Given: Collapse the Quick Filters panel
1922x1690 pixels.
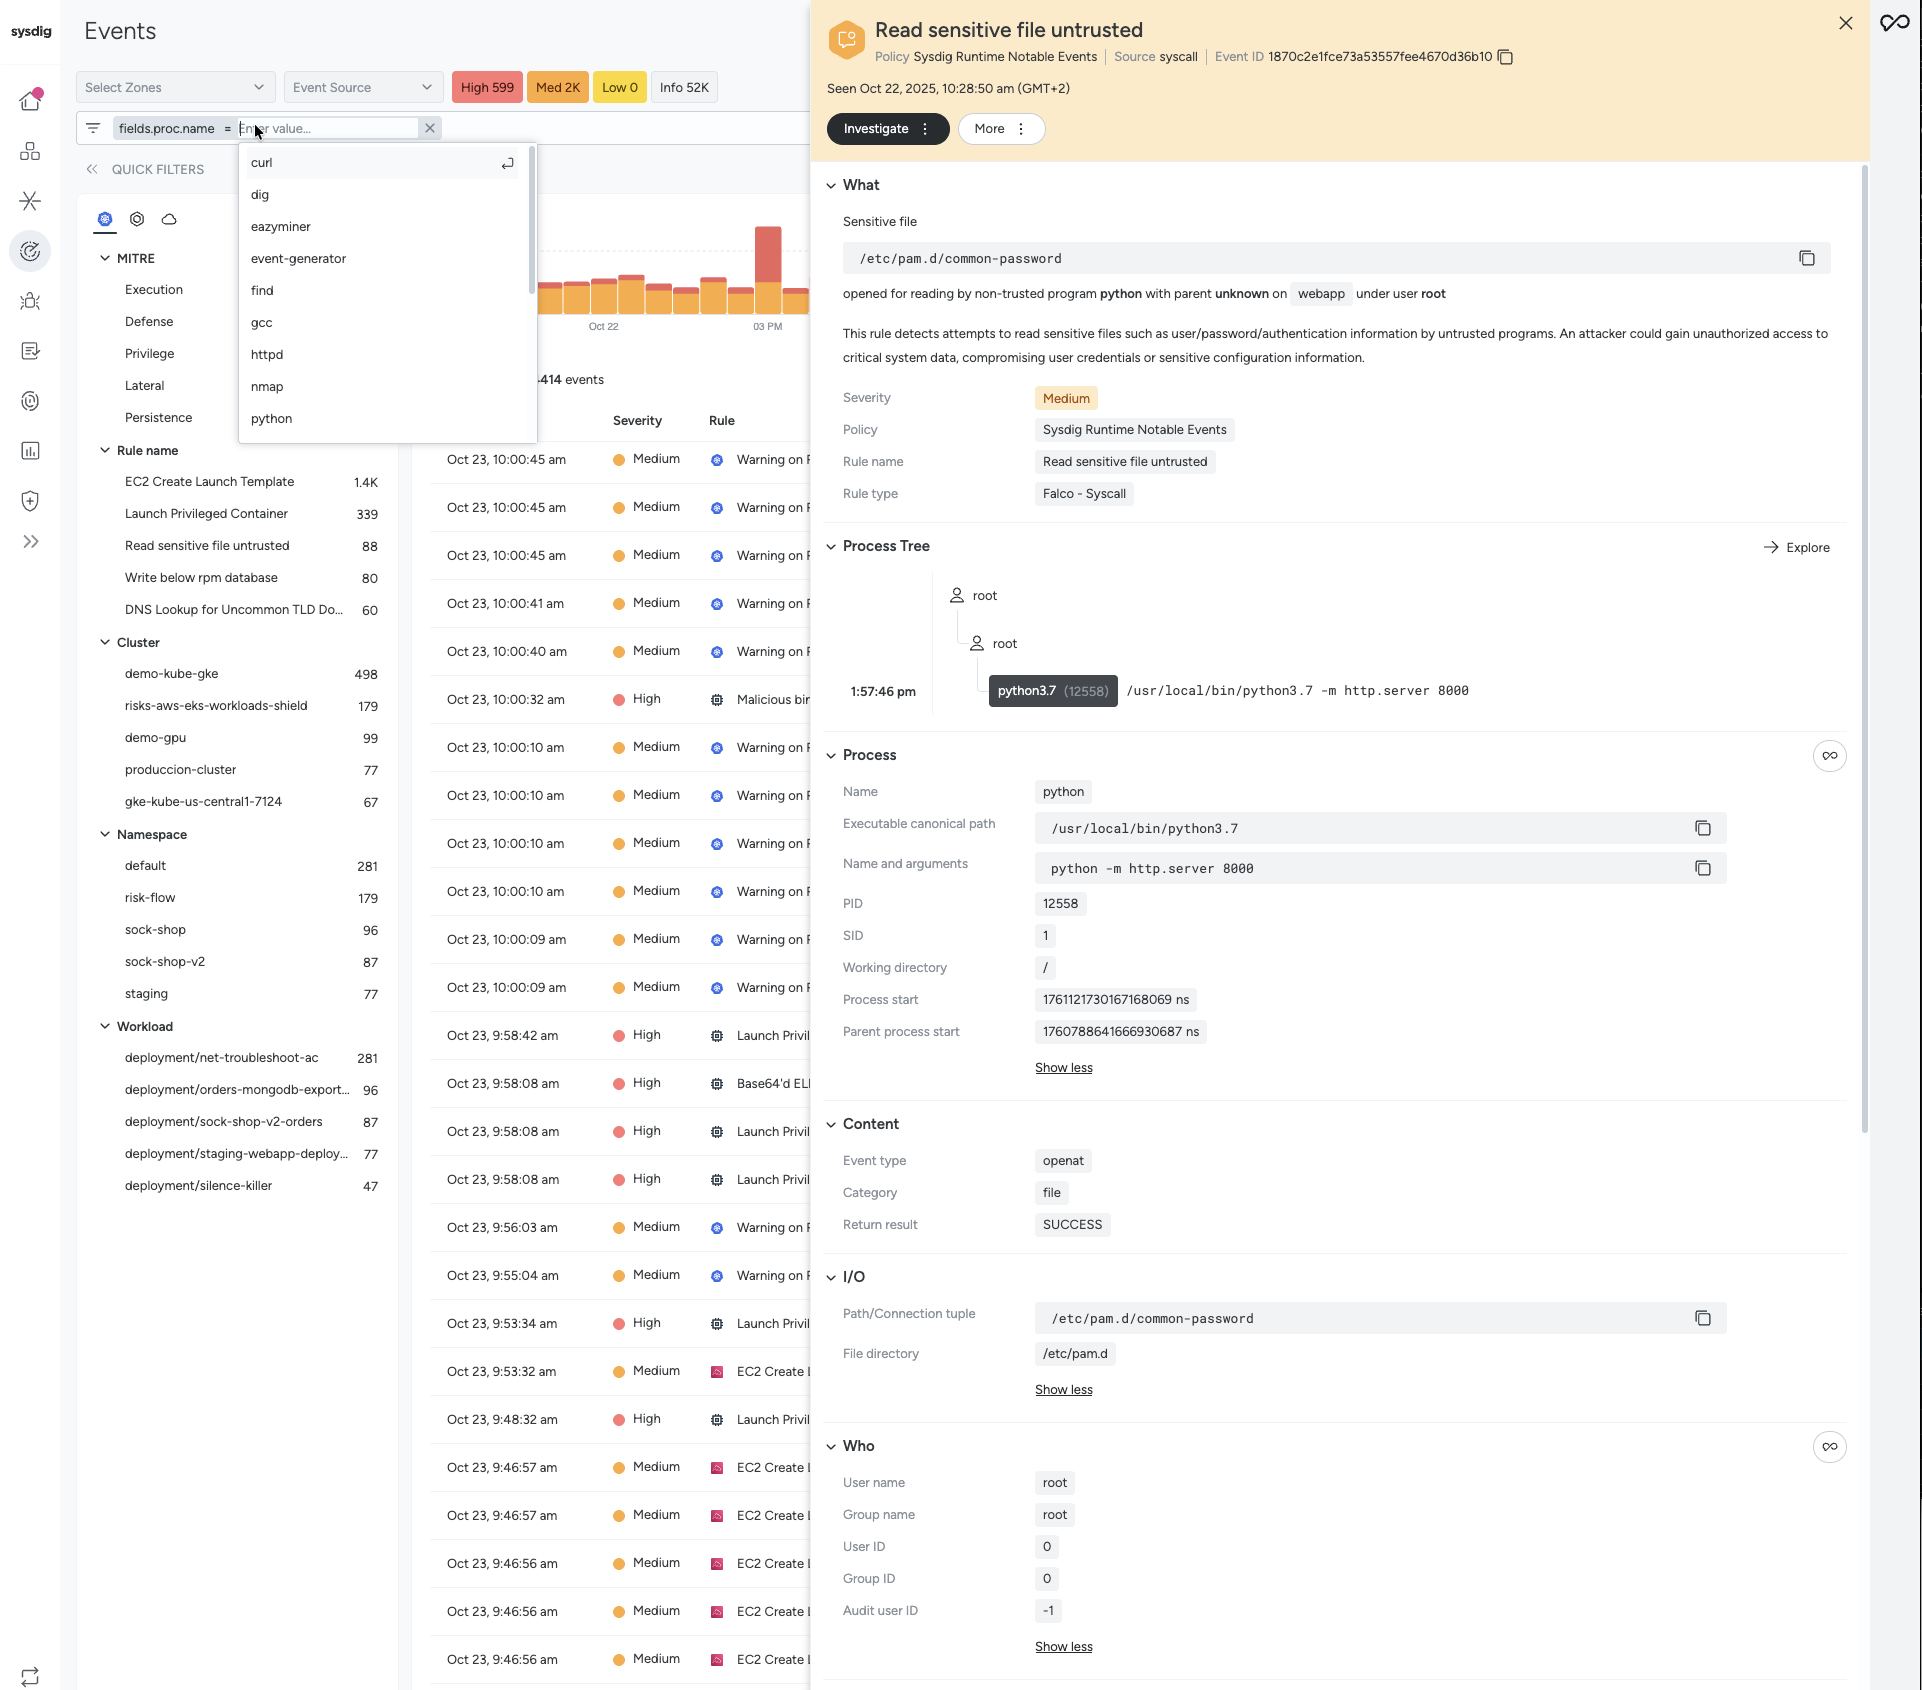Looking at the screenshot, I should (92, 170).
